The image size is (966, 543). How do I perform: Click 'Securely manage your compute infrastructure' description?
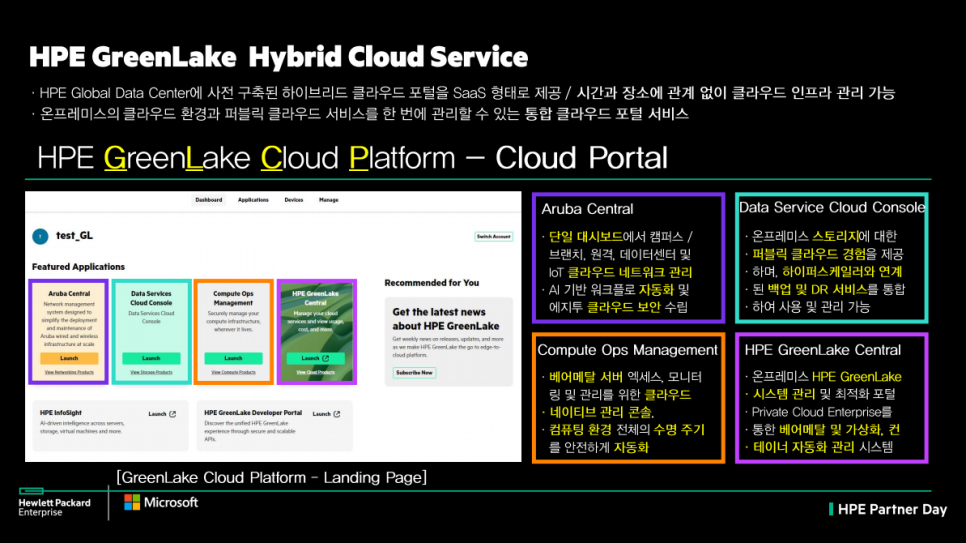(233, 321)
